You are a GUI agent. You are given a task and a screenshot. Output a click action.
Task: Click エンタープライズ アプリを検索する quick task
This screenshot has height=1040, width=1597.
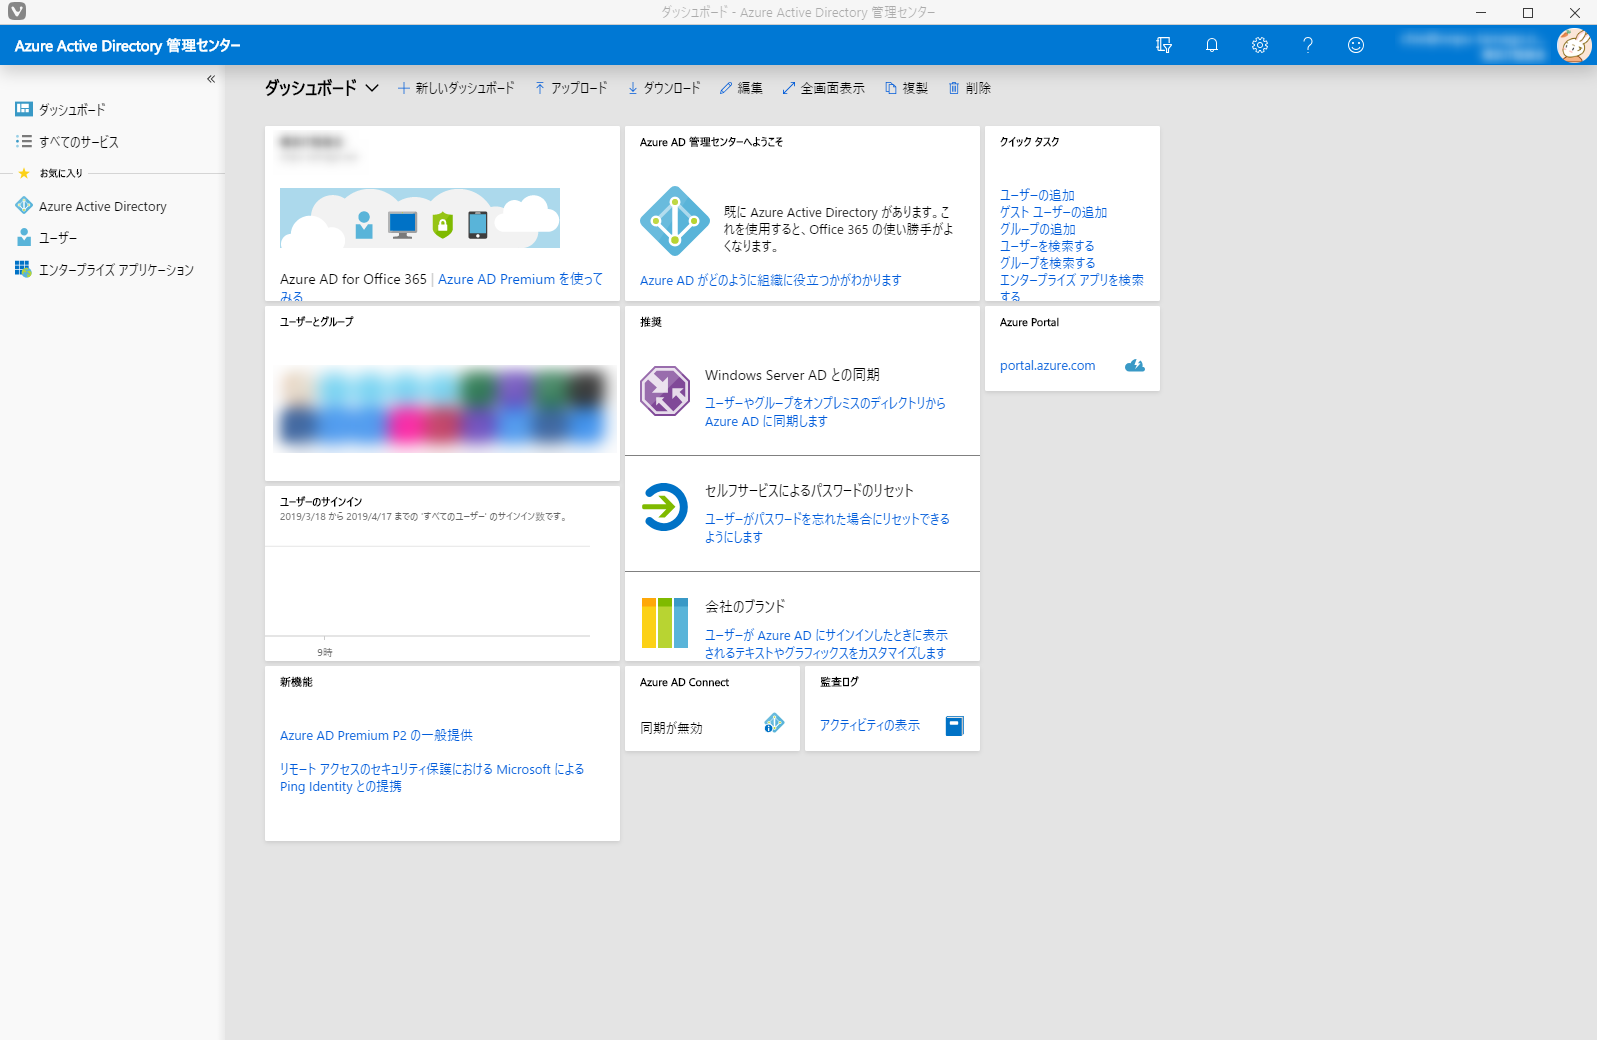point(1072,287)
